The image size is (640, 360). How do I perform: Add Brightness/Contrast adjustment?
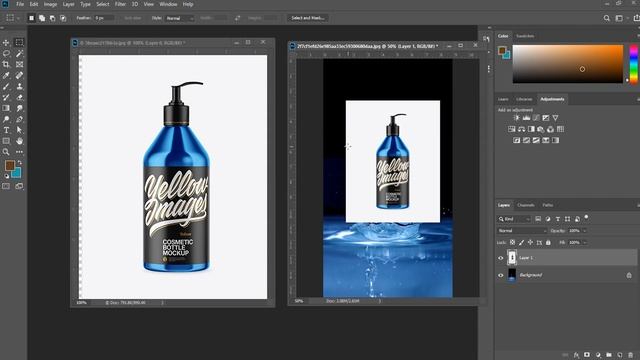coord(516,118)
